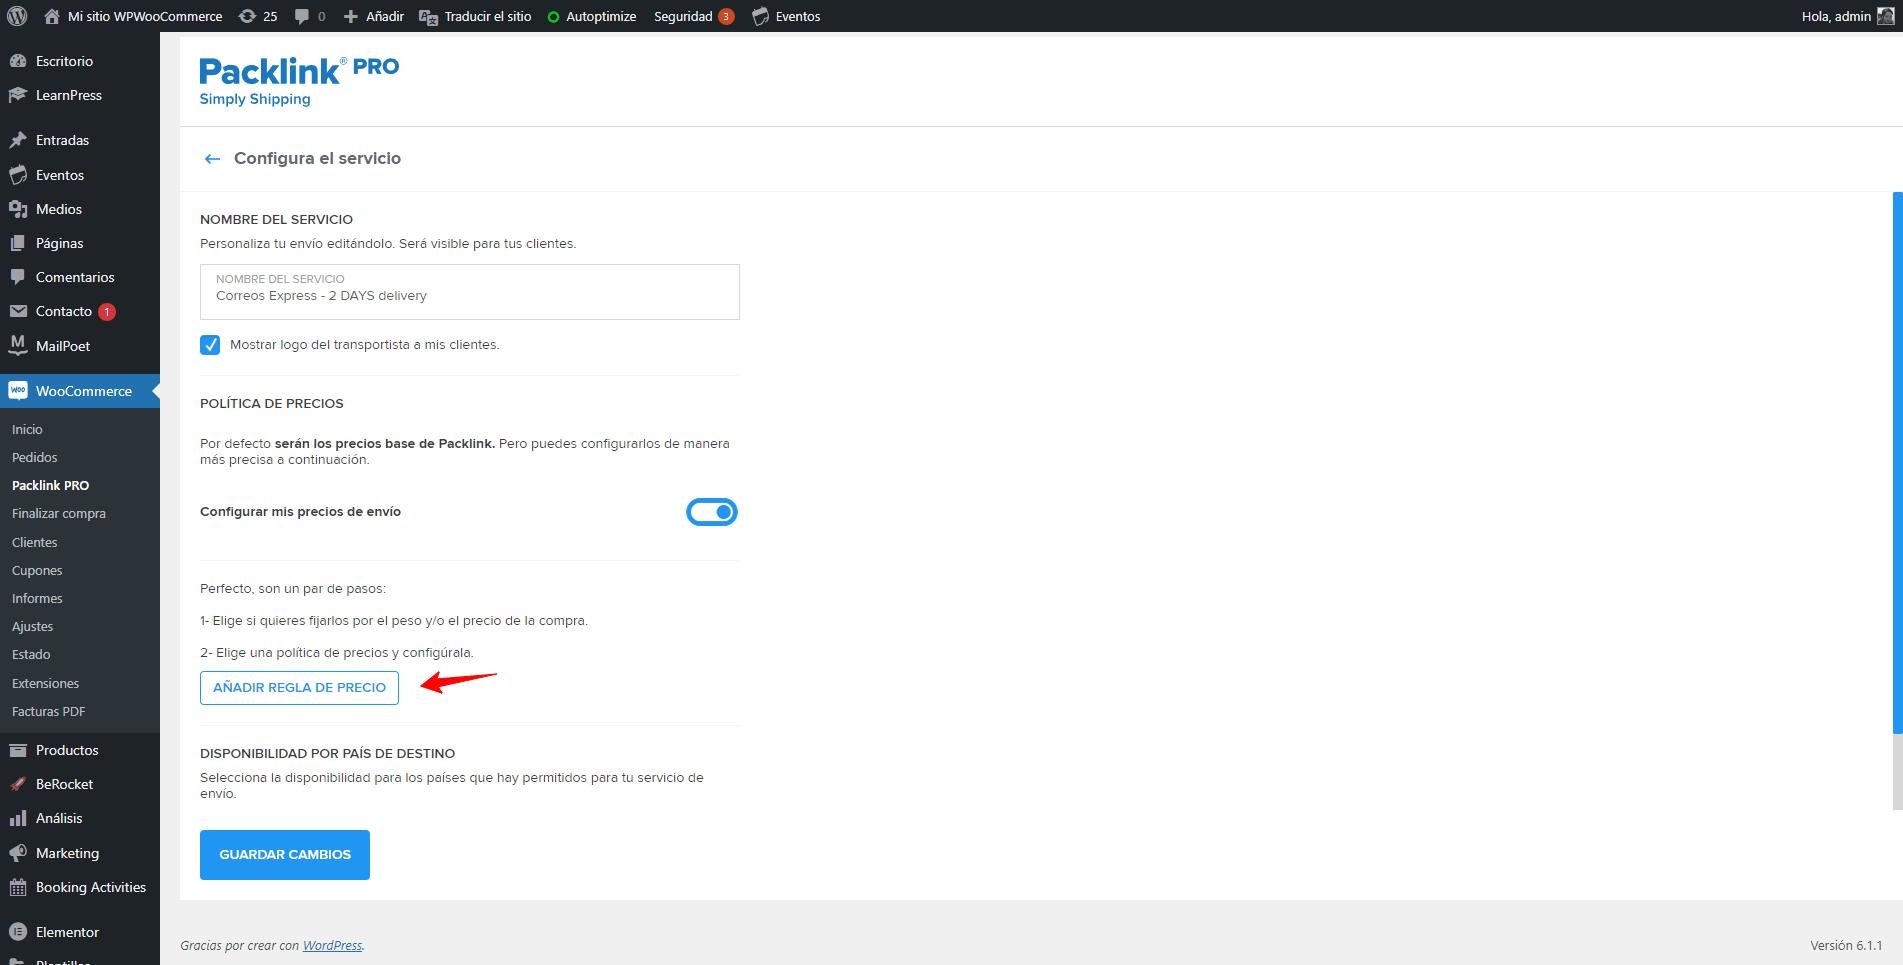The height and width of the screenshot is (965, 1903).
Task: Click Autoptimize label in admin bar
Action: (601, 16)
